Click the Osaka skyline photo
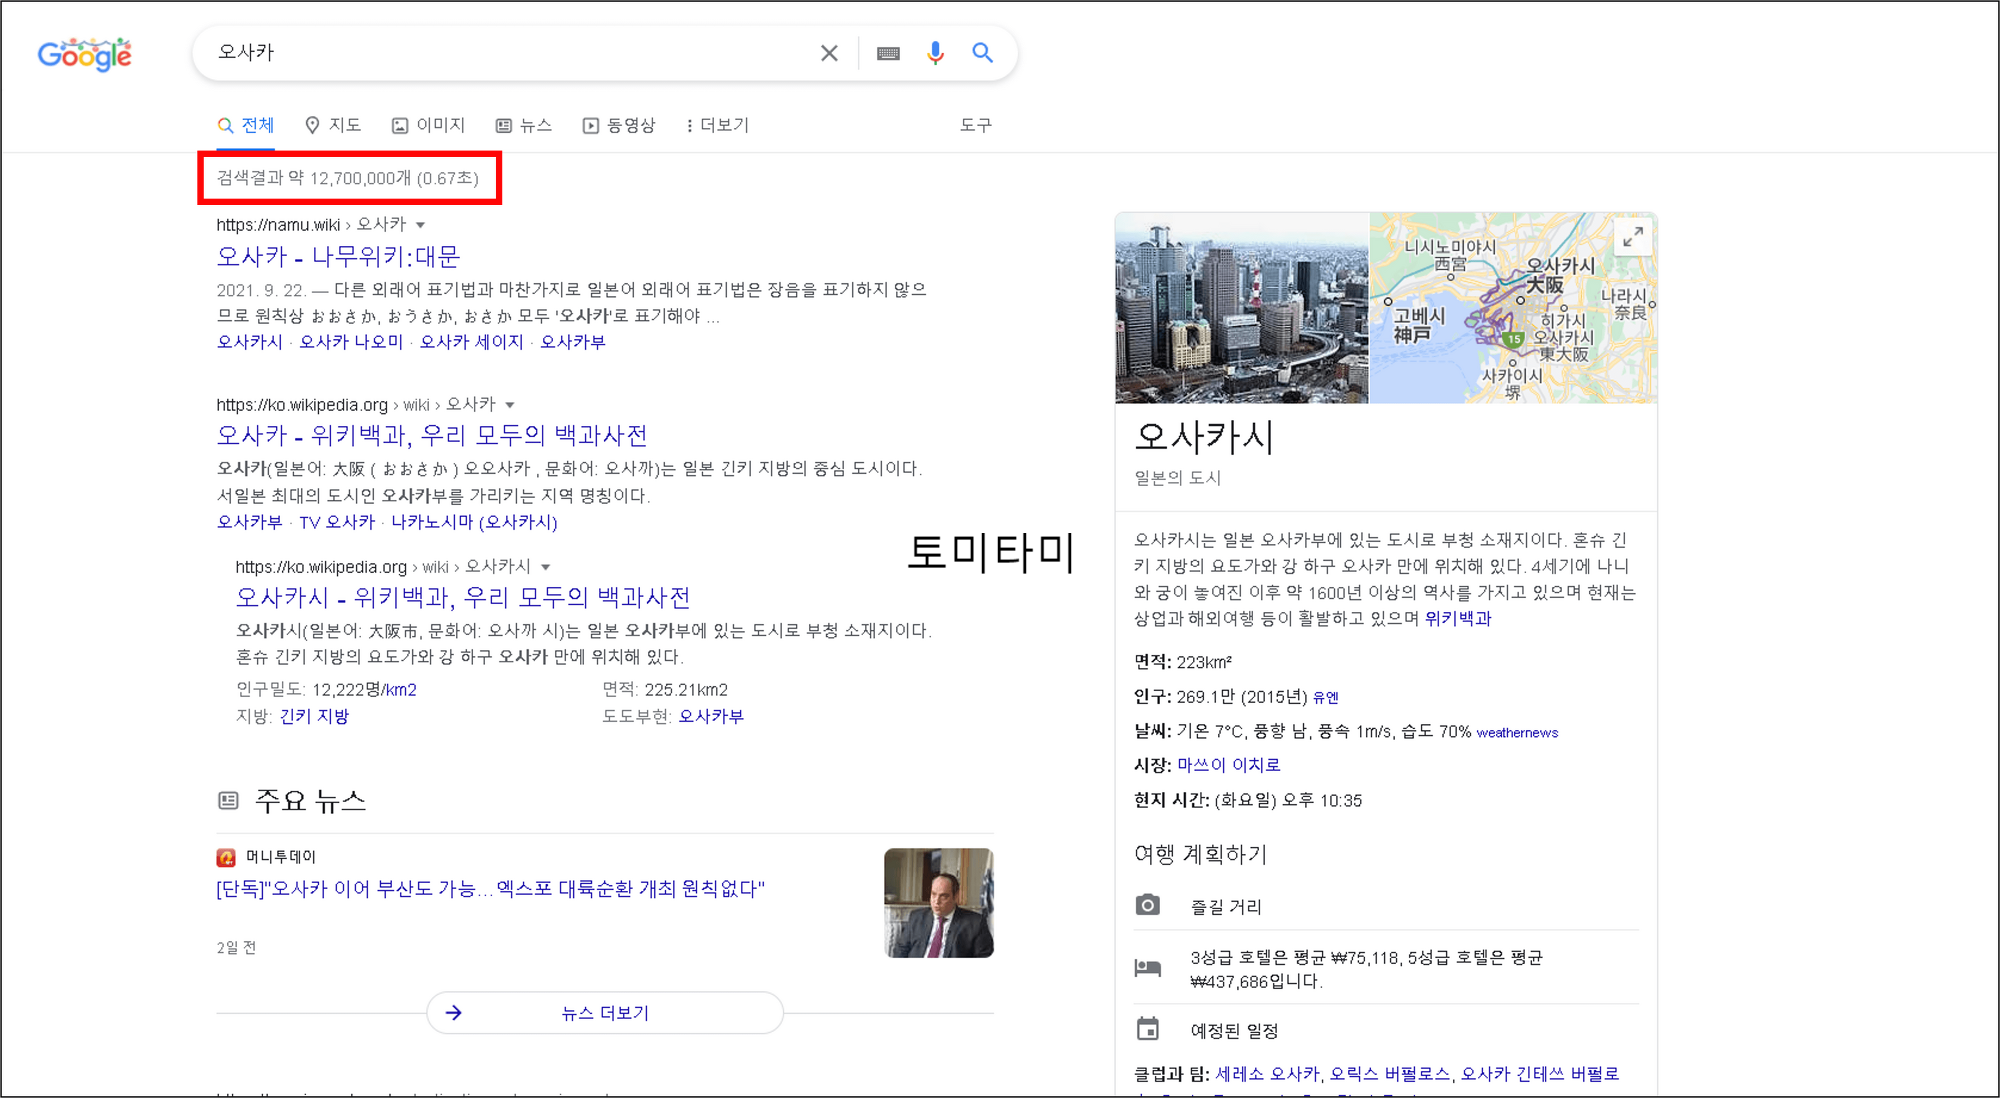Screen dimensions: 2000x1098 (1242, 308)
